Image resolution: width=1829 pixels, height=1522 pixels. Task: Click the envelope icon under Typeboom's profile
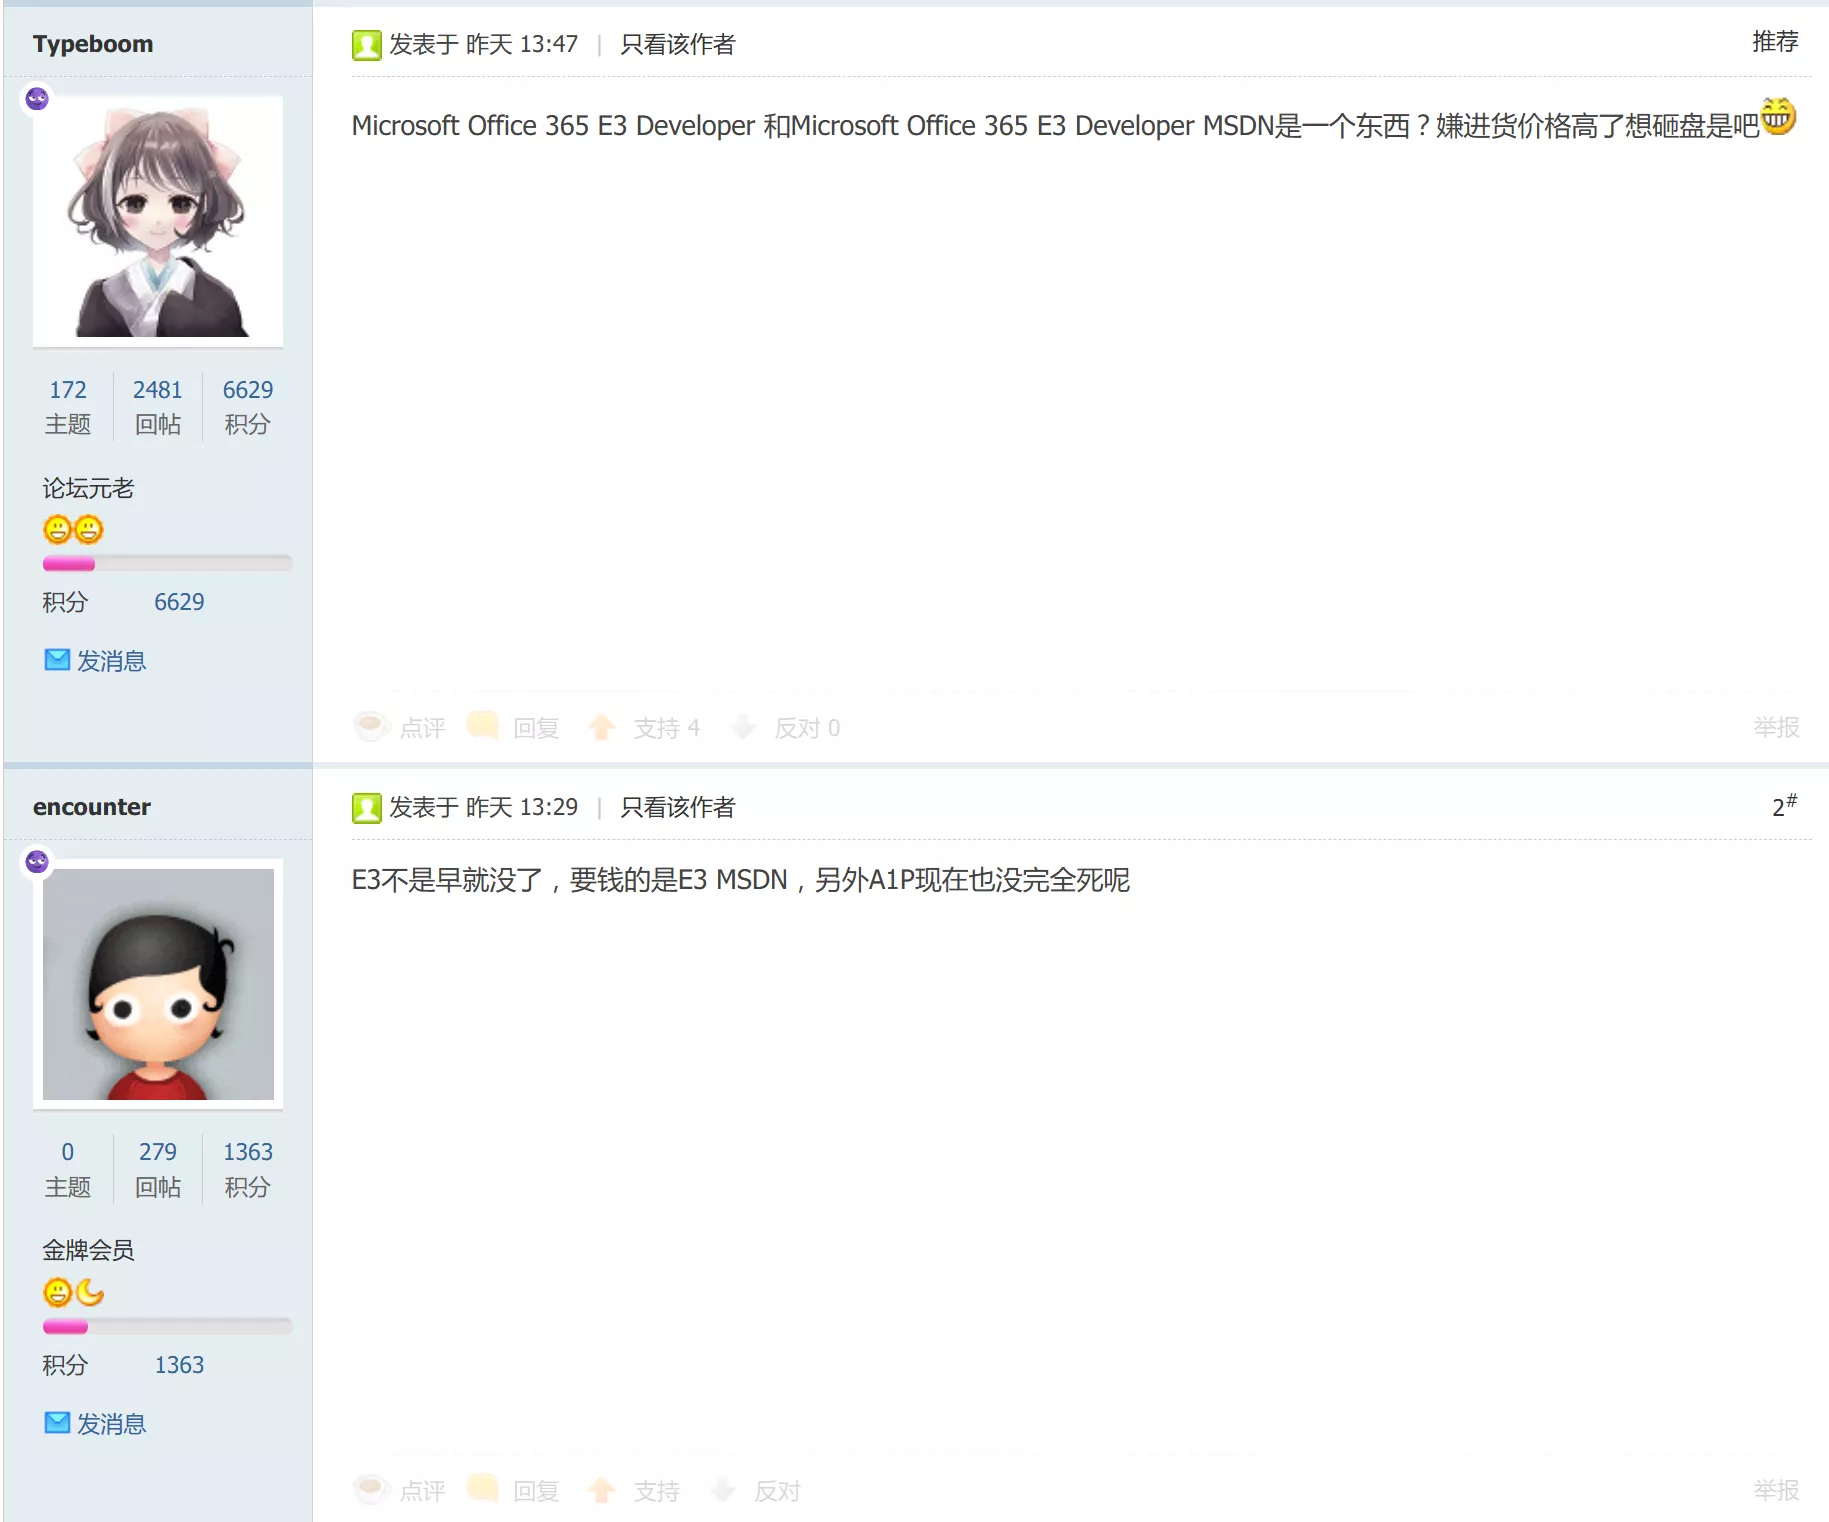(x=57, y=660)
